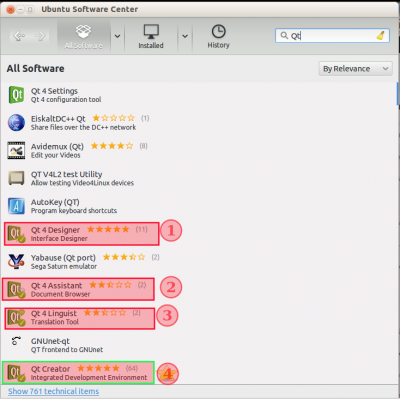Click 'Share files over the DC++ network'
The width and height of the screenshot is (400, 399).
pos(83,127)
